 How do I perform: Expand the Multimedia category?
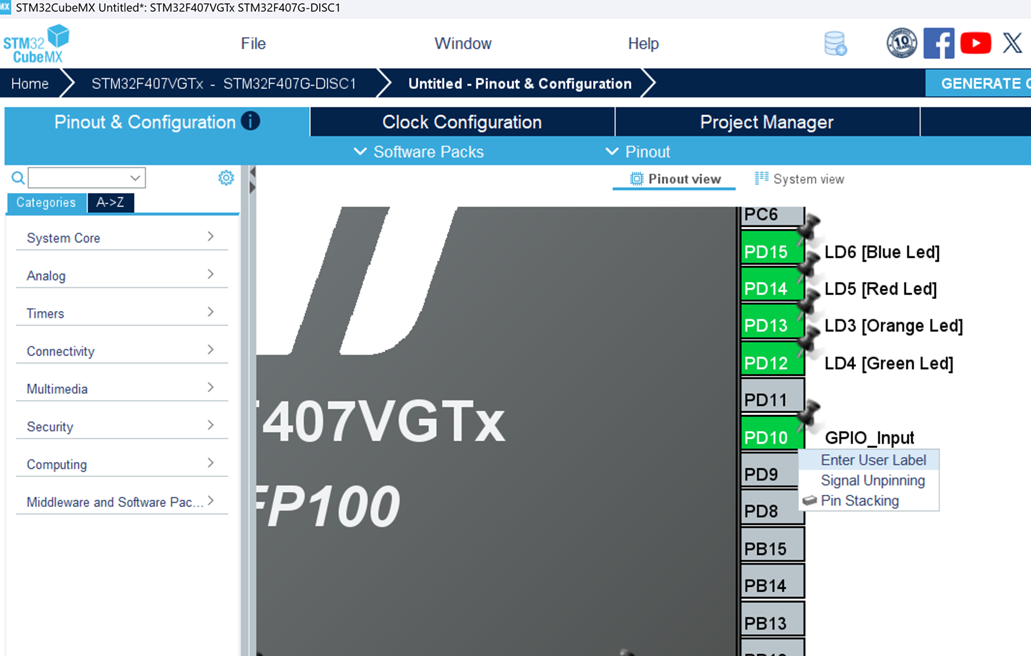(122, 388)
